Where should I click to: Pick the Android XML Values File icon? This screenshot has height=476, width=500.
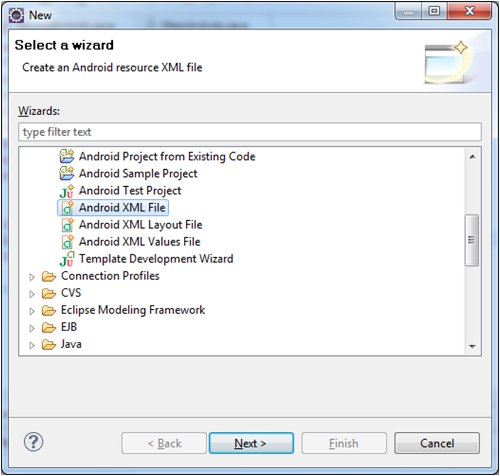[x=67, y=242]
